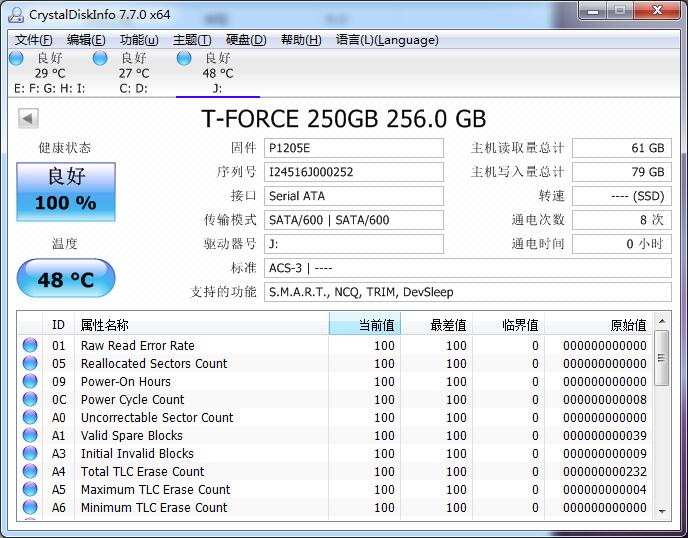Click the 属性名称 column header
The width and height of the screenshot is (688, 538).
click(x=202, y=325)
